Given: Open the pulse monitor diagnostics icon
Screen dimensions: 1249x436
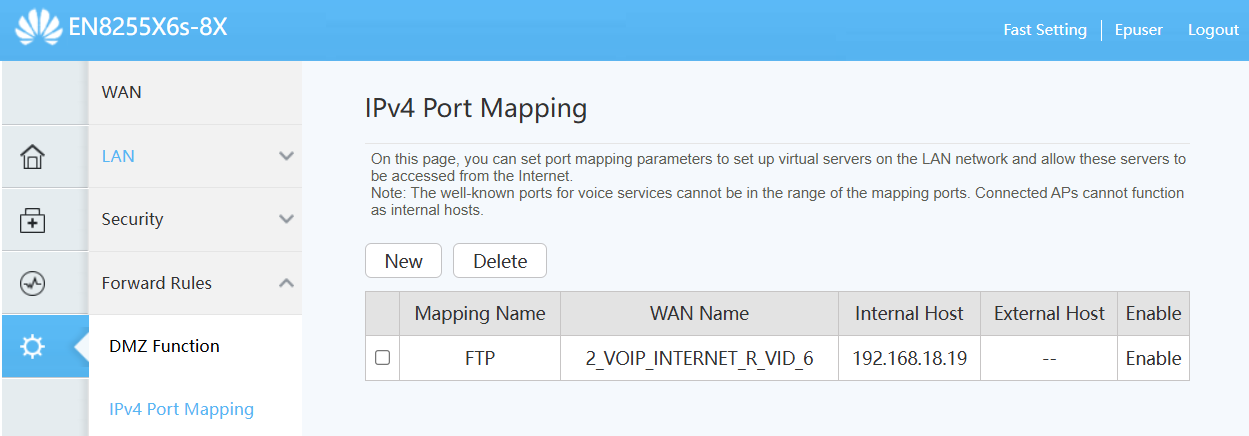Looking at the screenshot, I should 33,284.
